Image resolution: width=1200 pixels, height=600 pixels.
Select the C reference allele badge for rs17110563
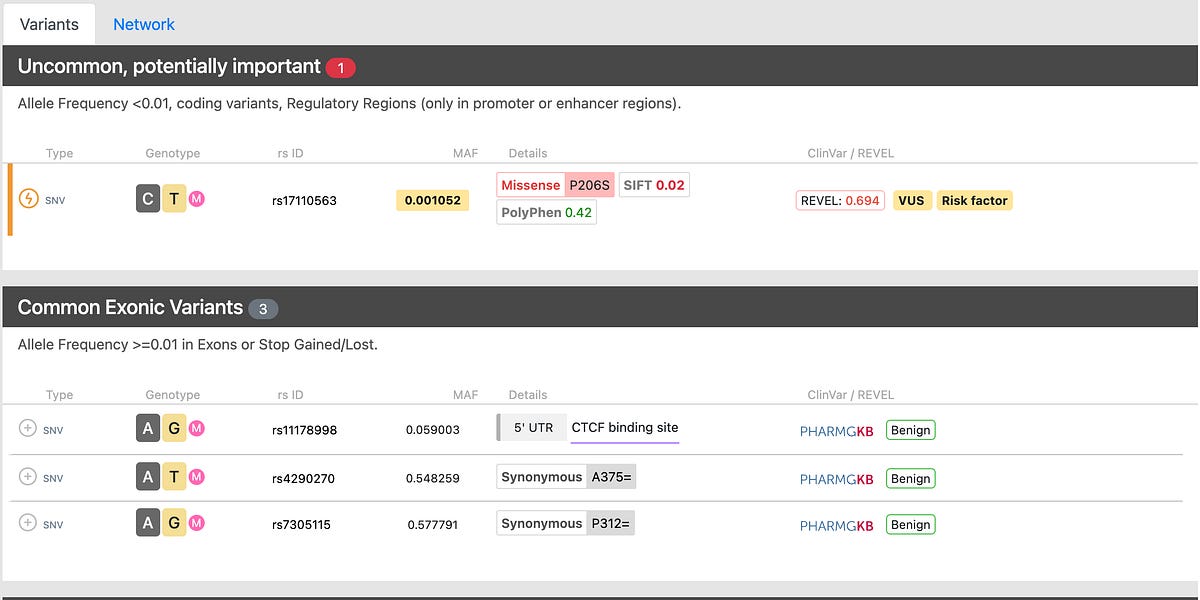[147, 198]
